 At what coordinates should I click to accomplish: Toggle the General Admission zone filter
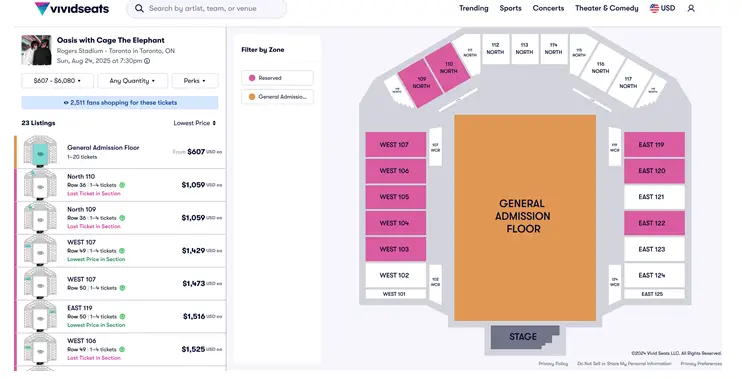[x=277, y=97]
